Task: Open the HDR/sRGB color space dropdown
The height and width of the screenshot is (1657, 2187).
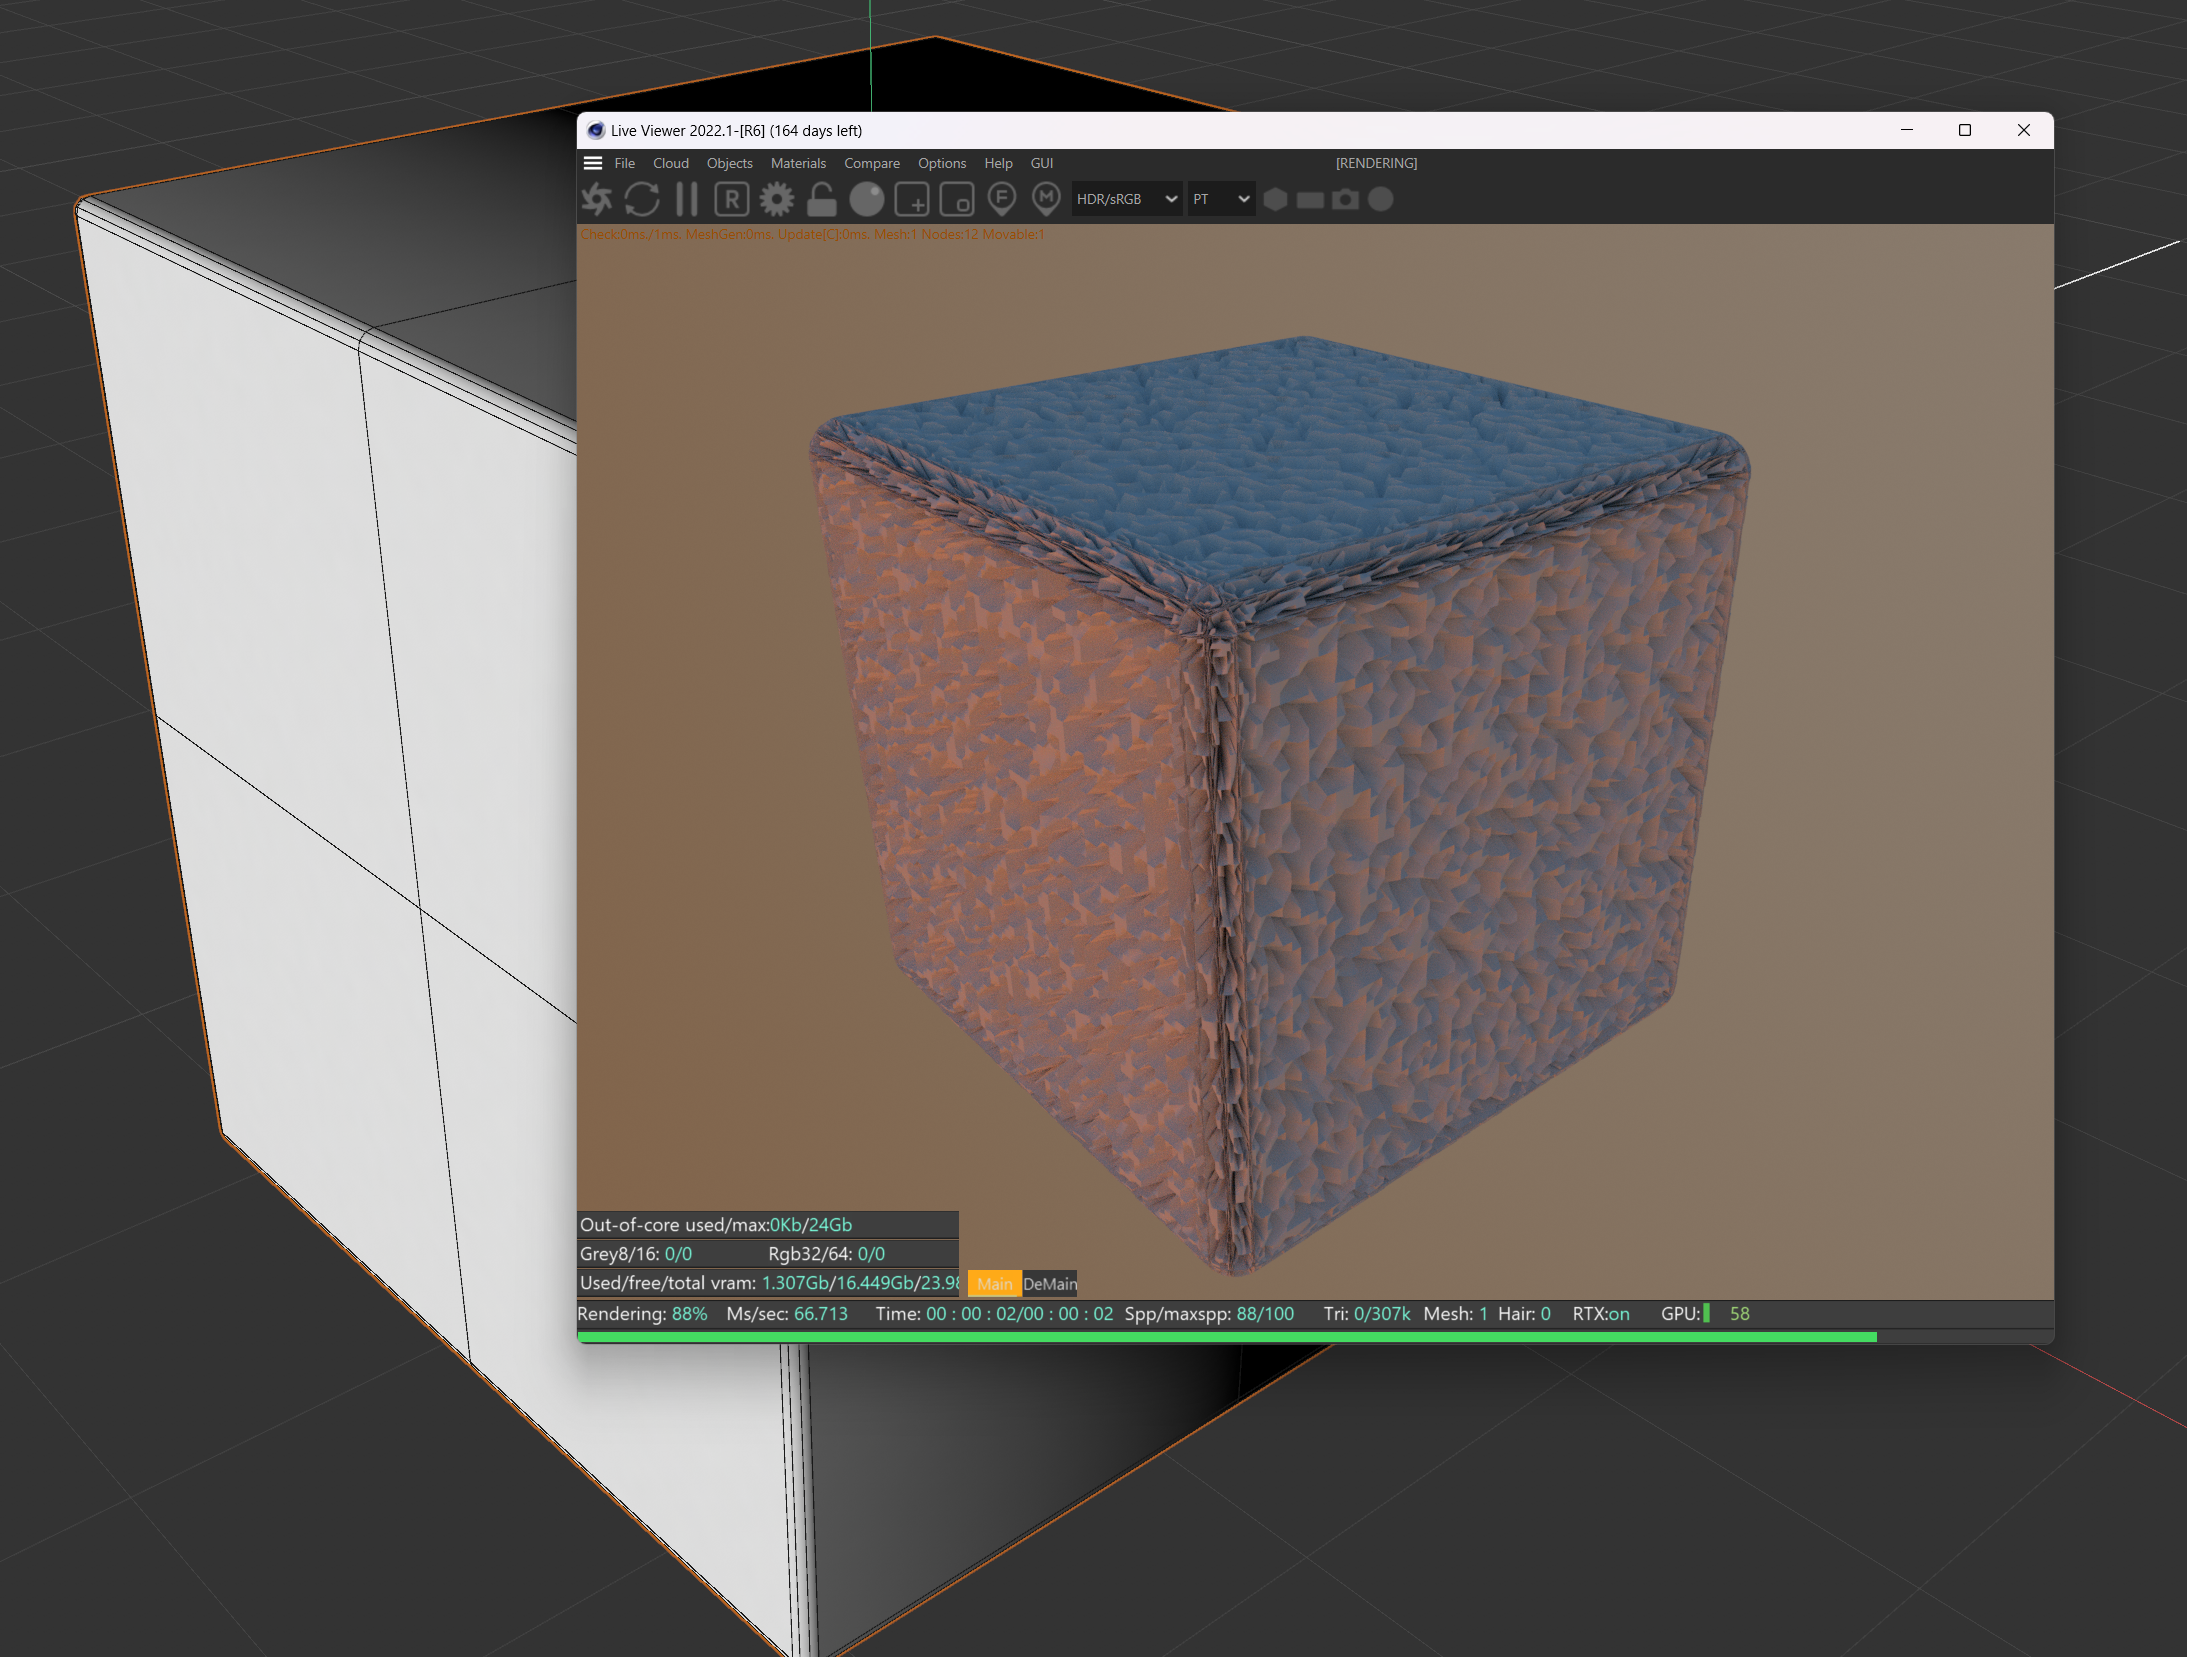Action: coord(1126,199)
